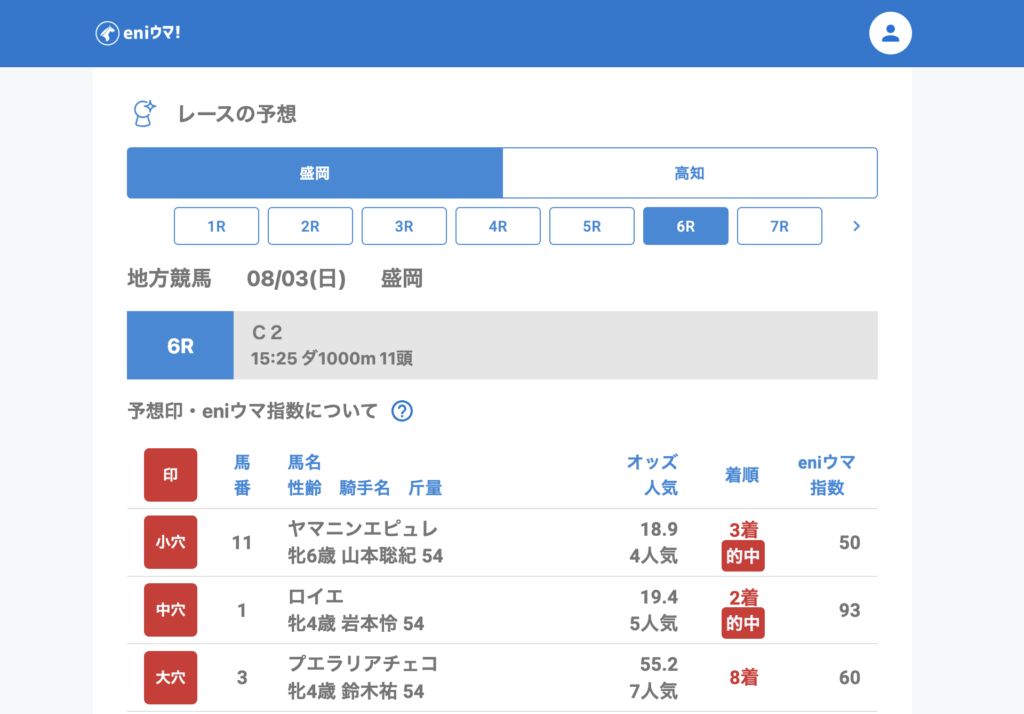The width and height of the screenshot is (1024, 714).
Task: Open 予想印・eniウマ指数について explanation link
Action: point(252,411)
